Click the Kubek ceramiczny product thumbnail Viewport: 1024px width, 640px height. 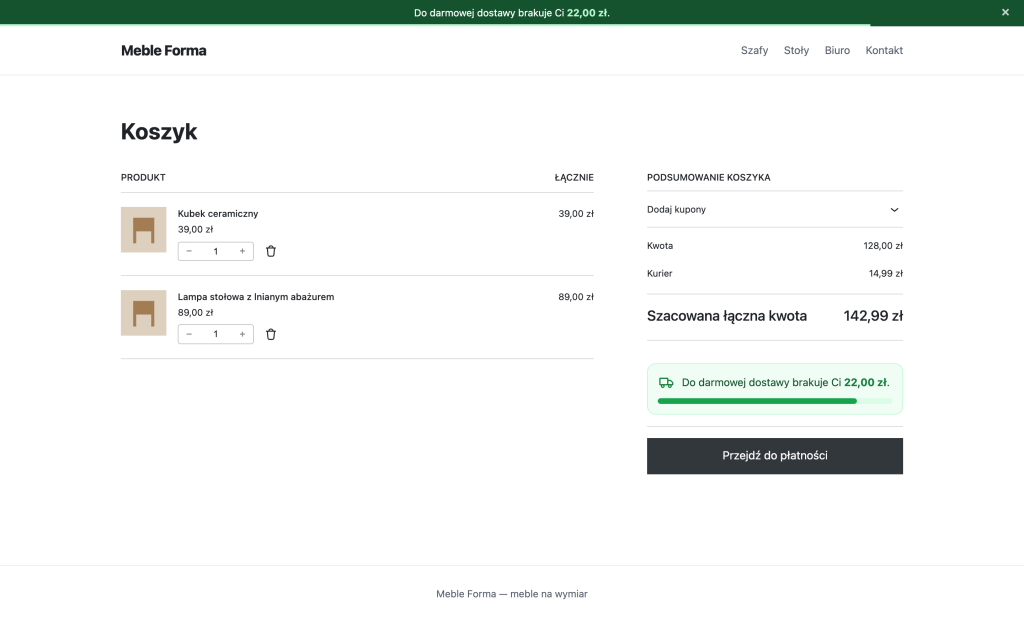[x=144, y=230]
